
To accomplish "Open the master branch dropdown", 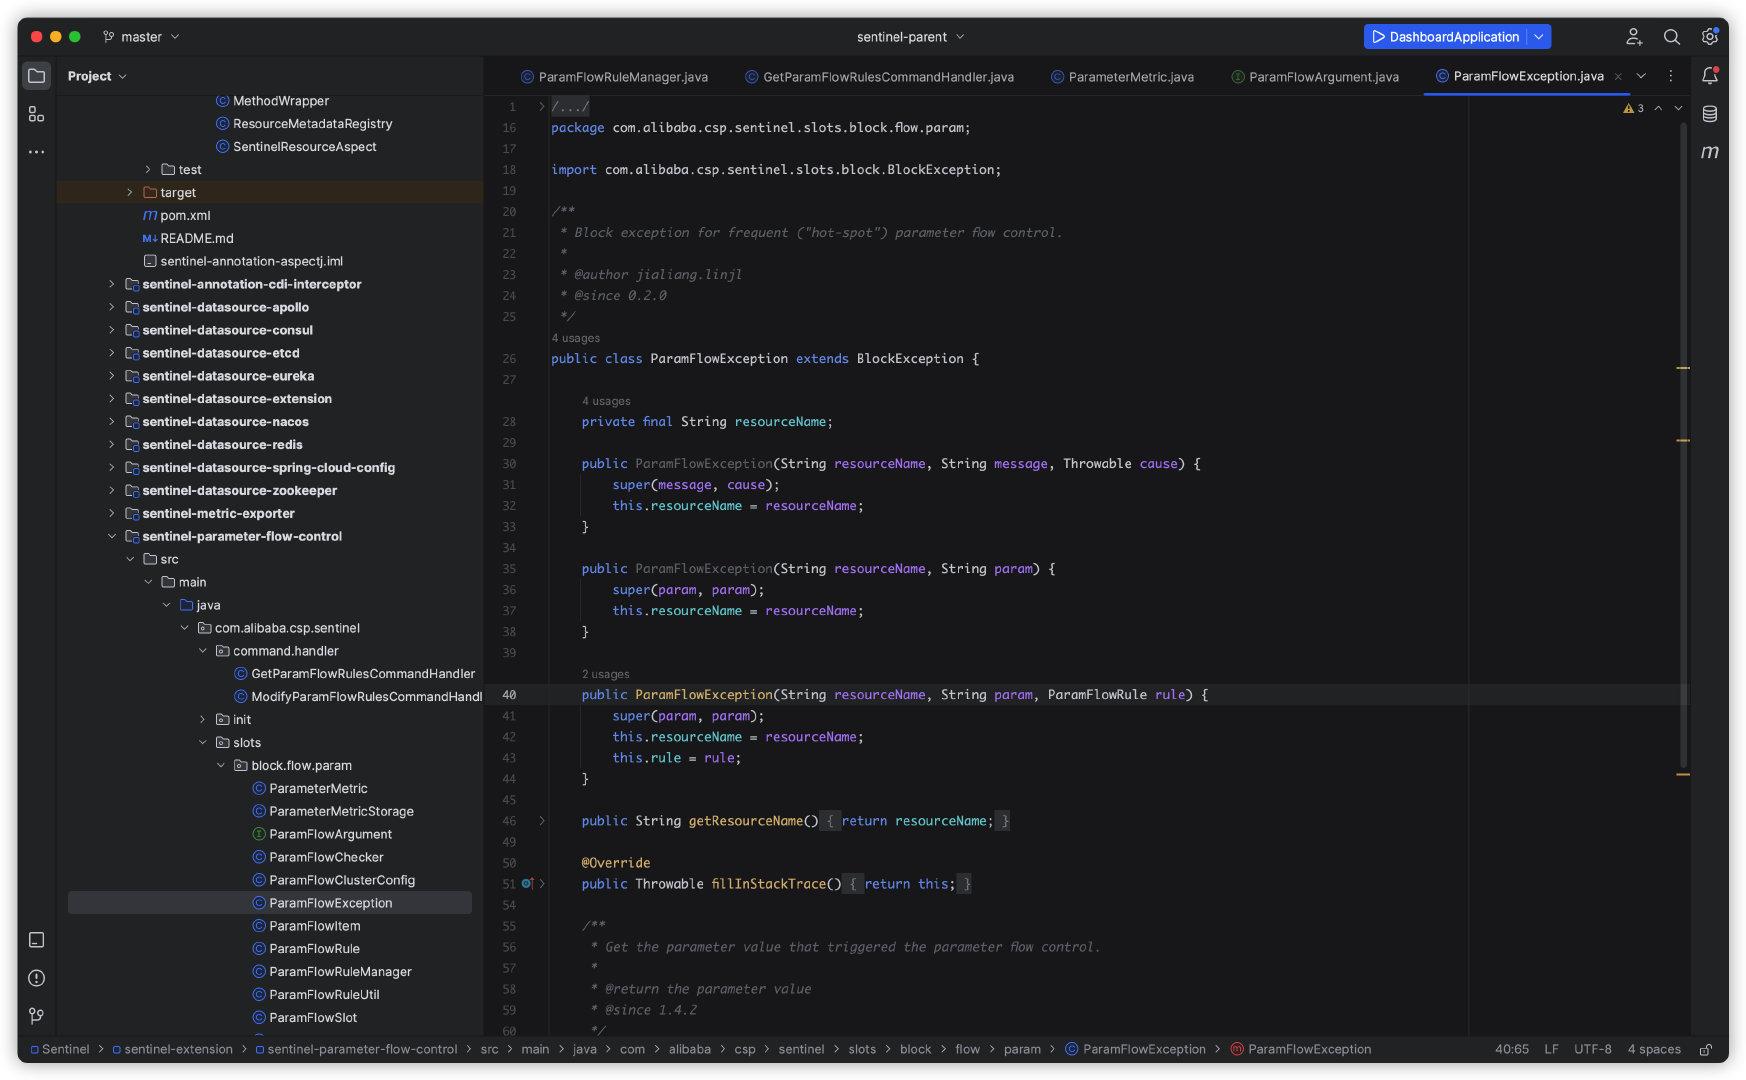I will [141, 37].
